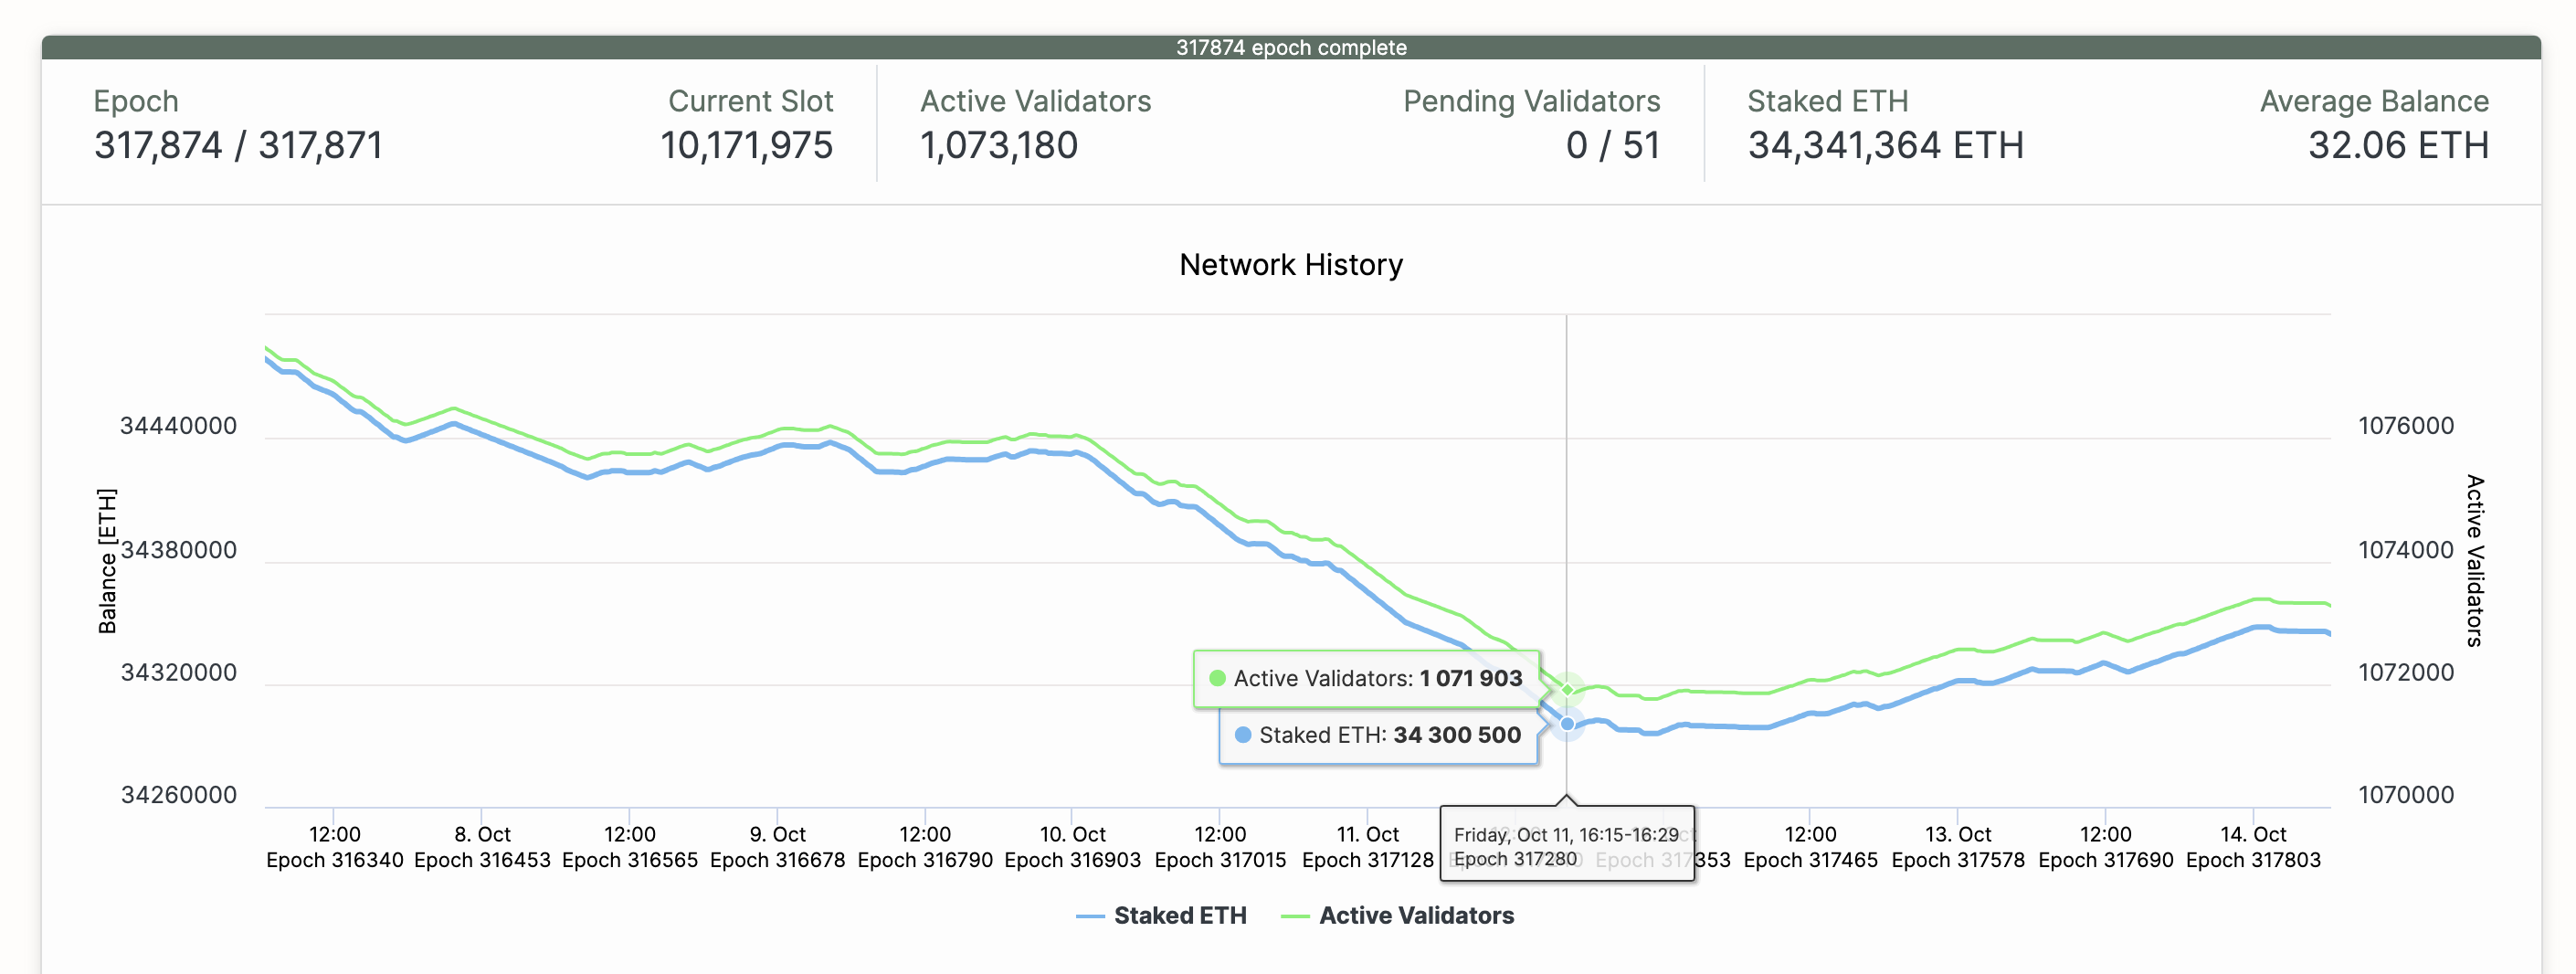Image resolution: width=2576 pixels, height=974 pixels.
Task: Click the Staked ETH value 34,341,364 ETH
Action: pos(1886,146)
